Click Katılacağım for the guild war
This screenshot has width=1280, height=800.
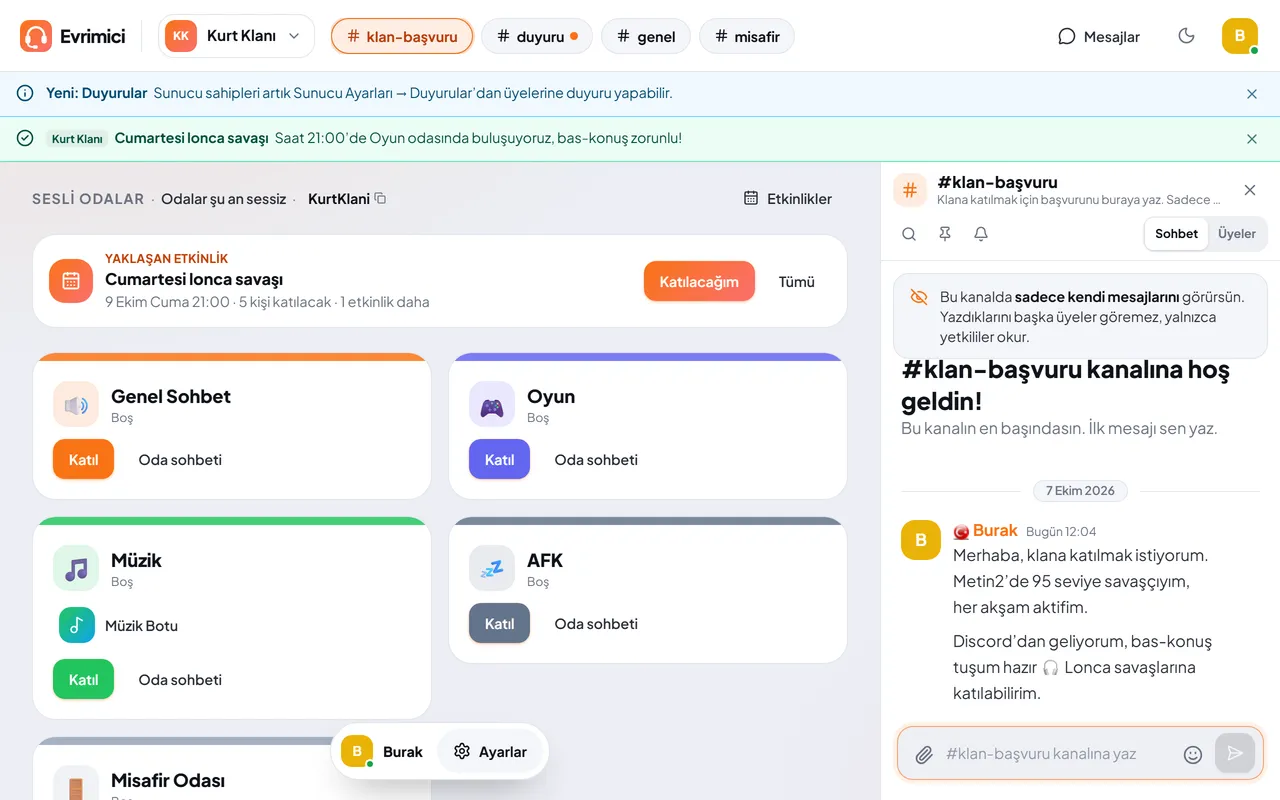pyautogui.click(x=699, y=281)
